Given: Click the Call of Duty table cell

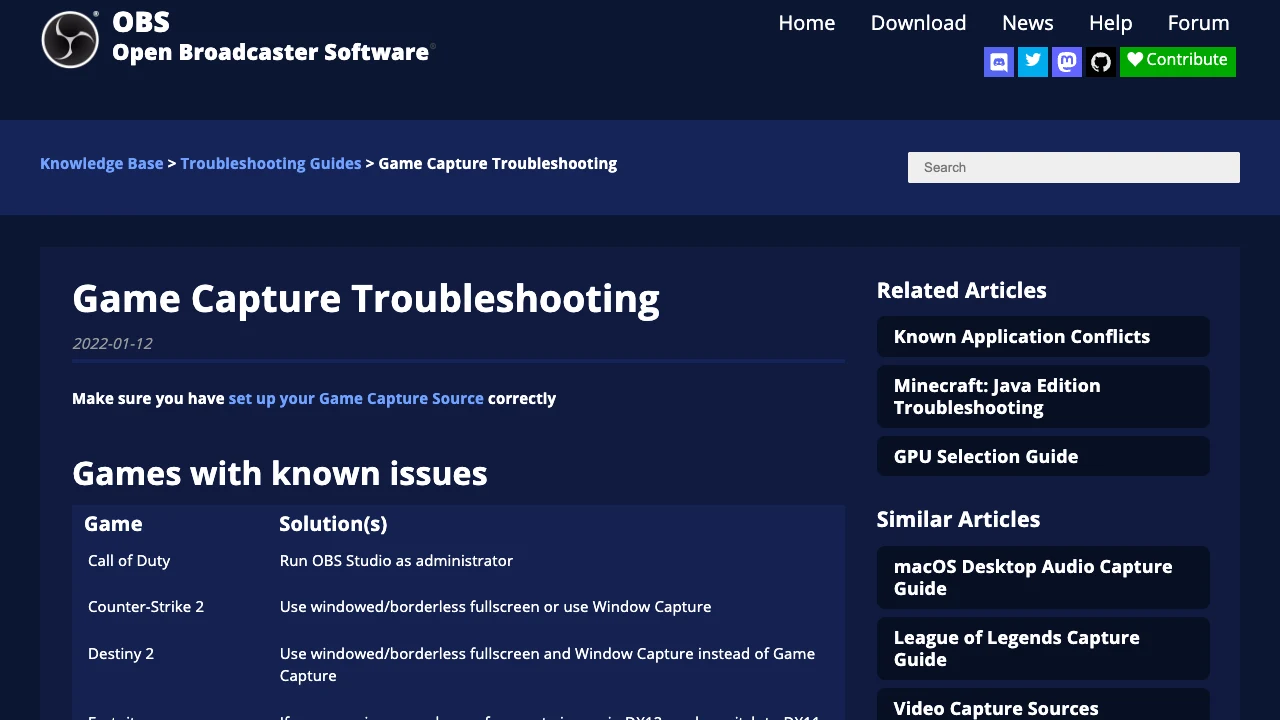Looking at the screenshot, I should tap(129, 560).
